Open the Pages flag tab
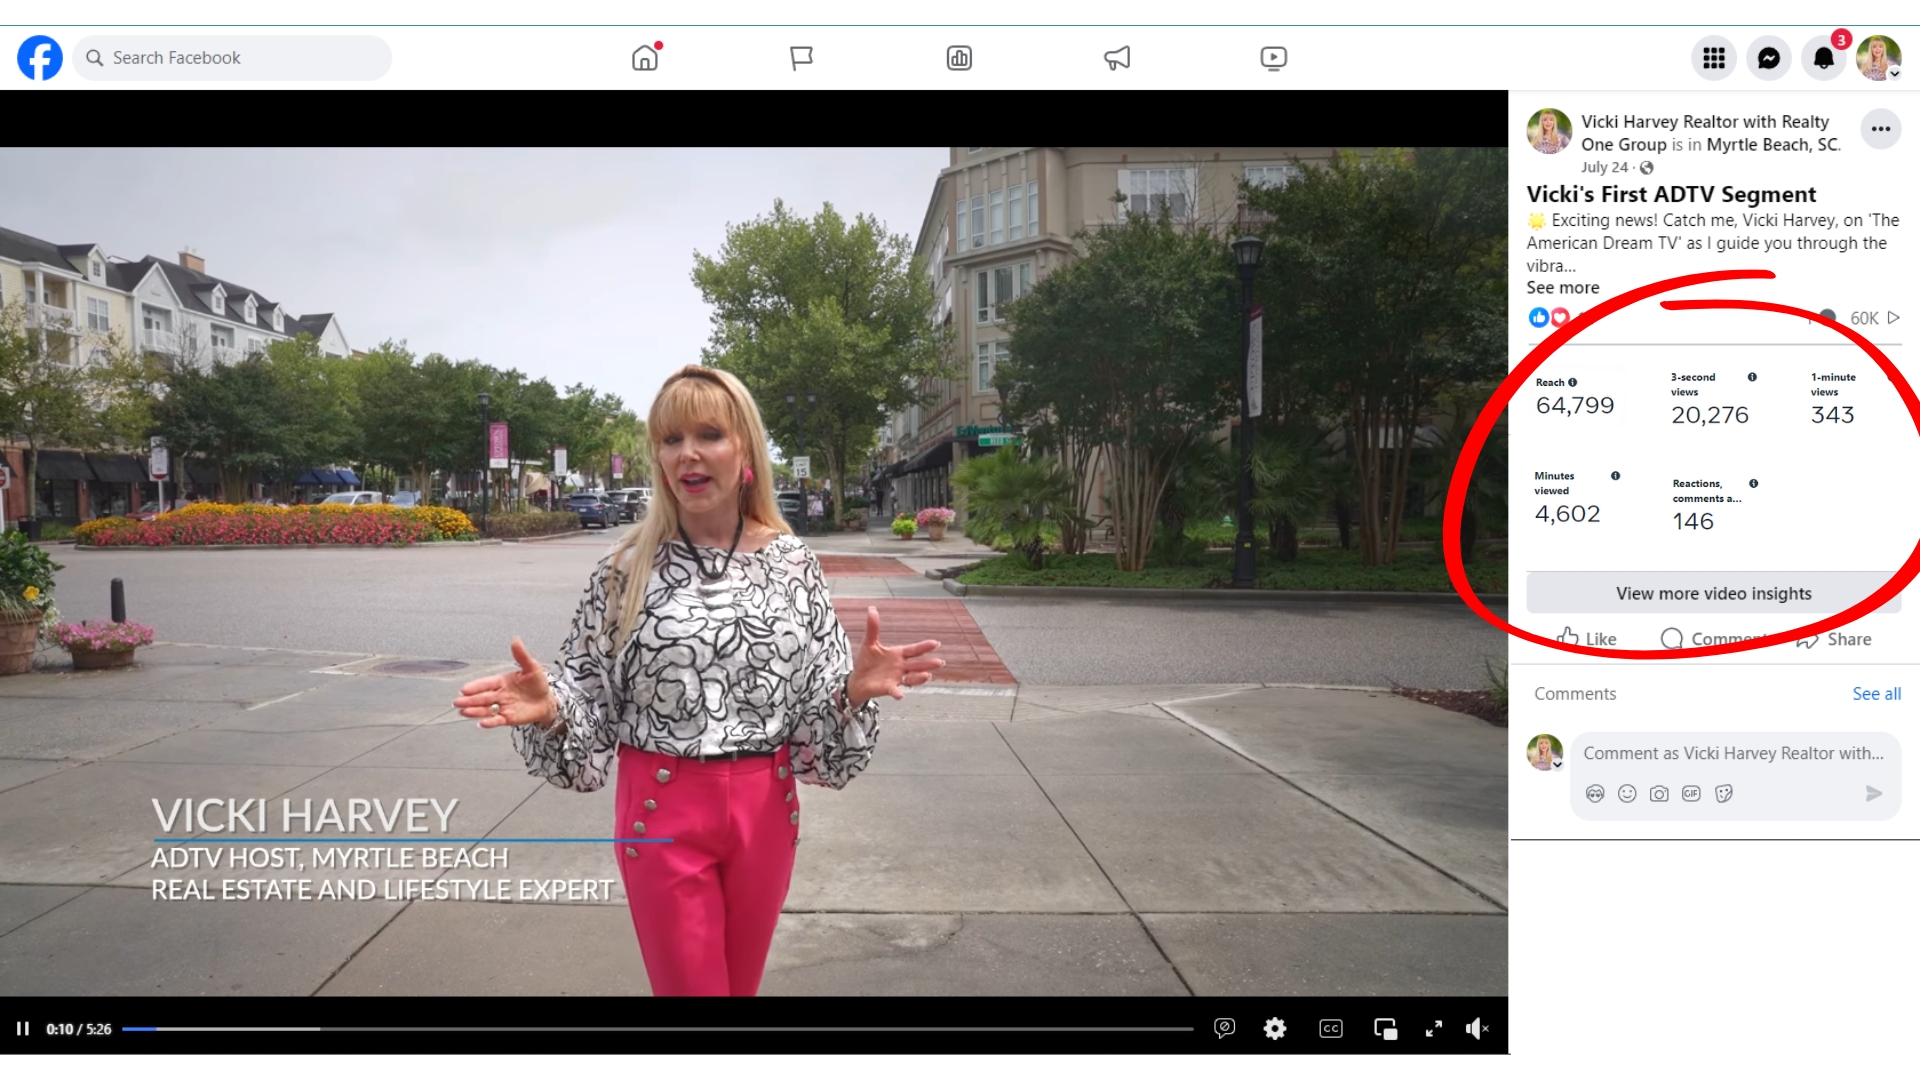Viewport: 1920px width, 1080px height. pyautogui.click(x=801, y=58)
